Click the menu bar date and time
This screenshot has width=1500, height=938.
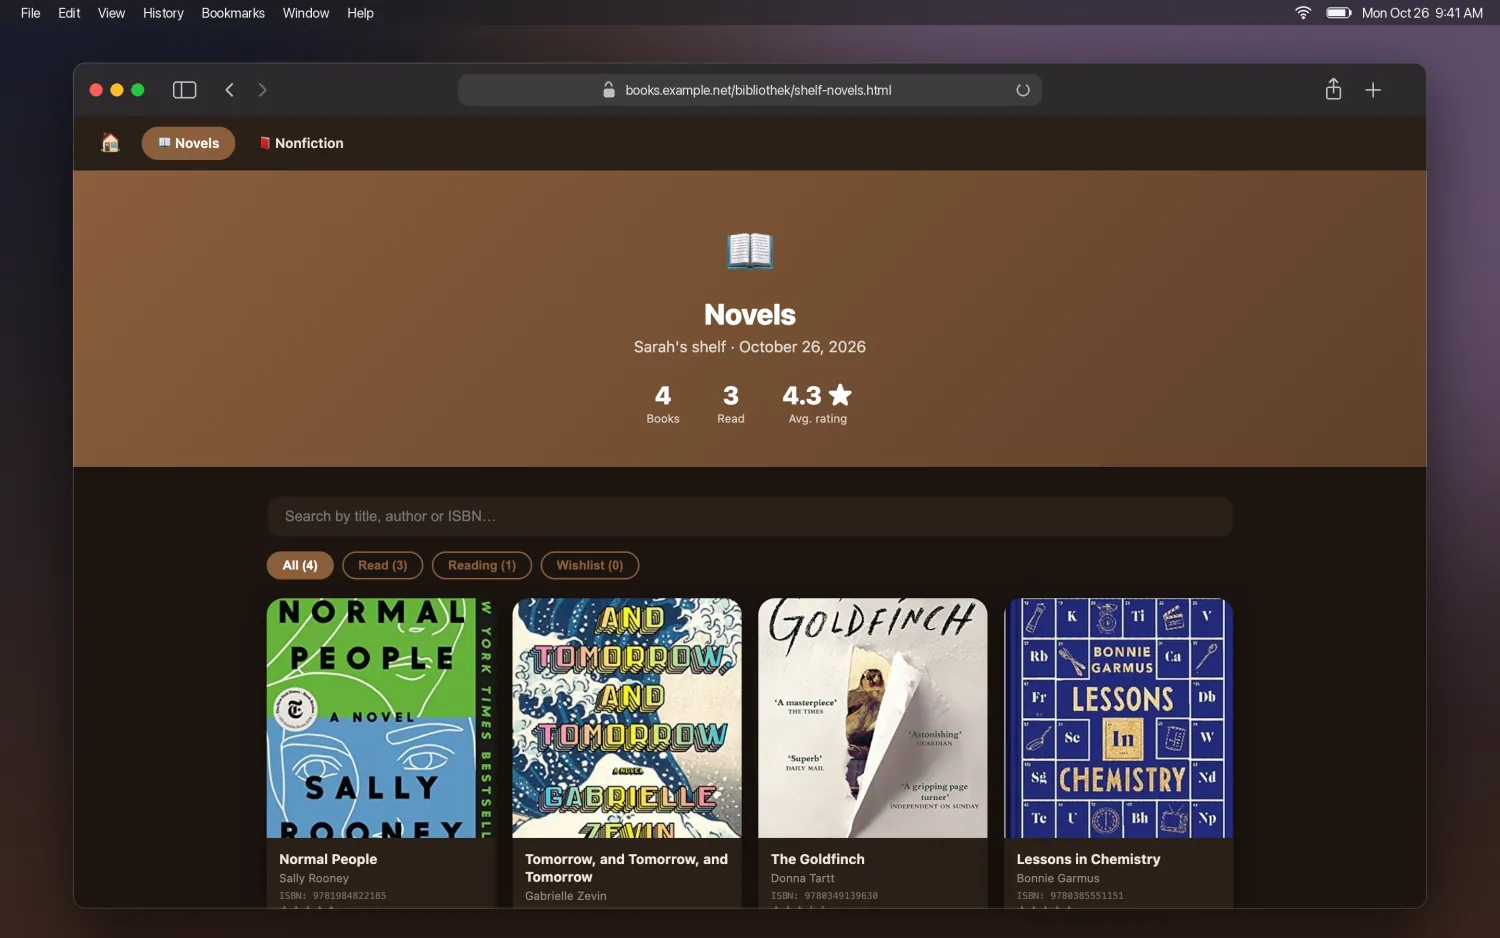[x=1422, y=13]
